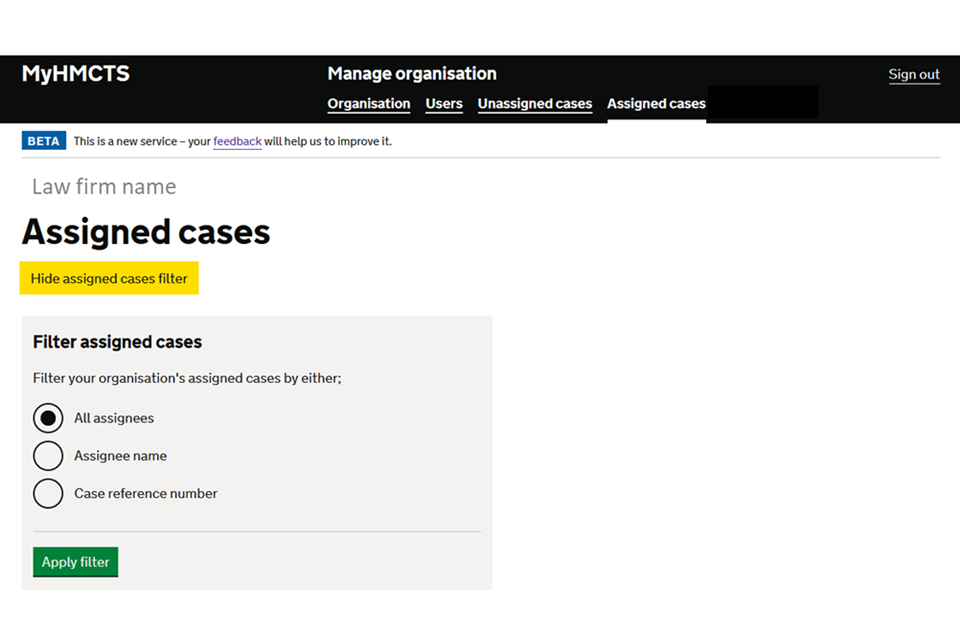The height and width of the screenshot is (640, 960).
Task: Click the 'Filter your organisation's assigned cases' hint text
Action: click(187, 379)
